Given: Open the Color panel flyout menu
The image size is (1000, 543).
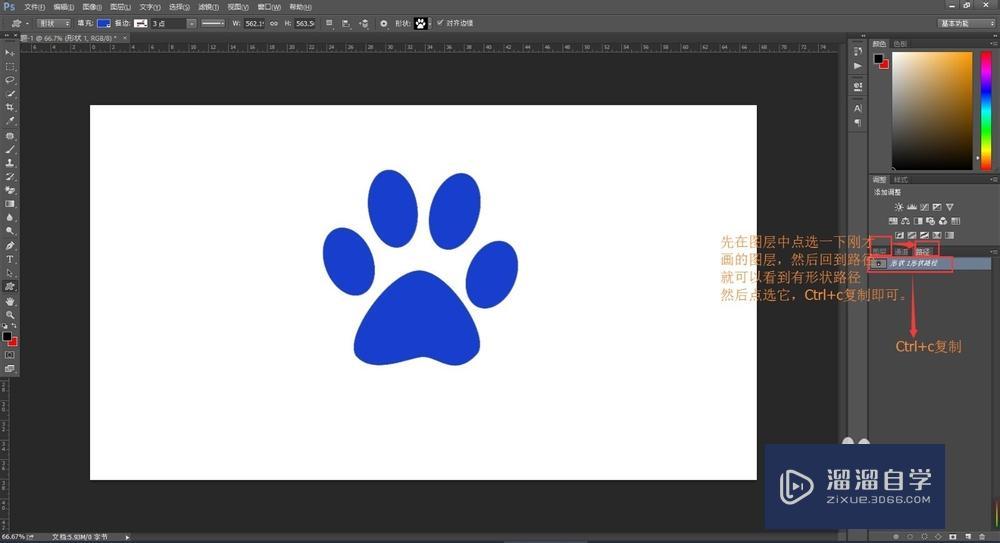Looking at the screenshot, I should pos(993,43).
